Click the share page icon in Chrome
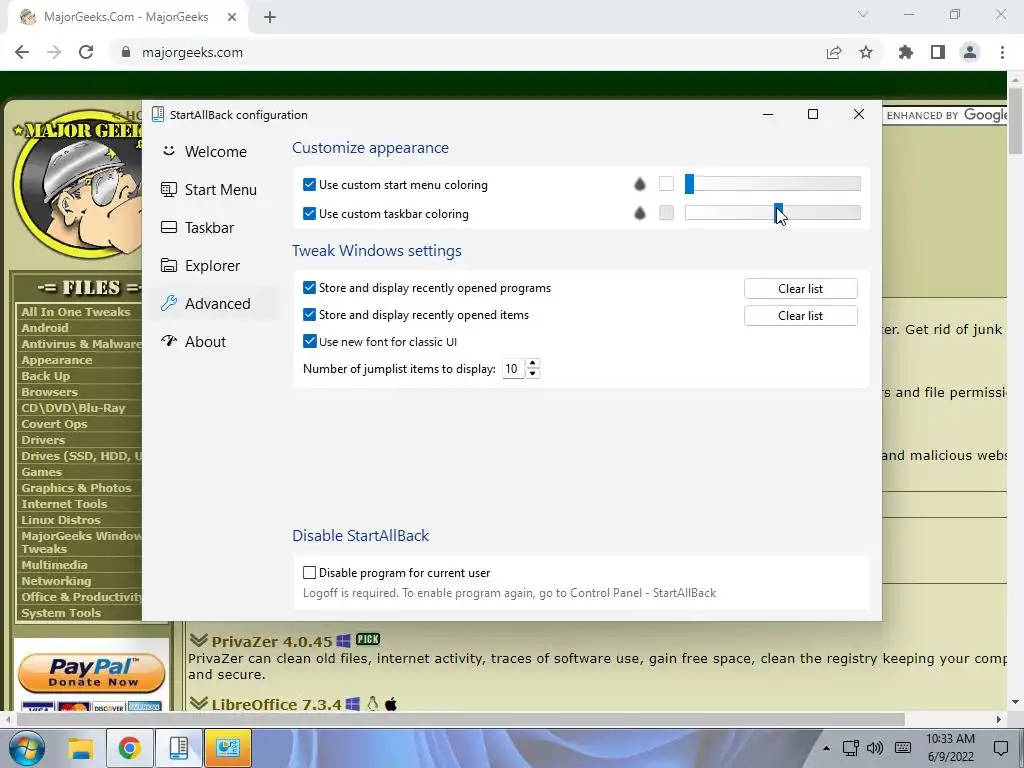The image size is (1024, 768). (x=834, y=53)
